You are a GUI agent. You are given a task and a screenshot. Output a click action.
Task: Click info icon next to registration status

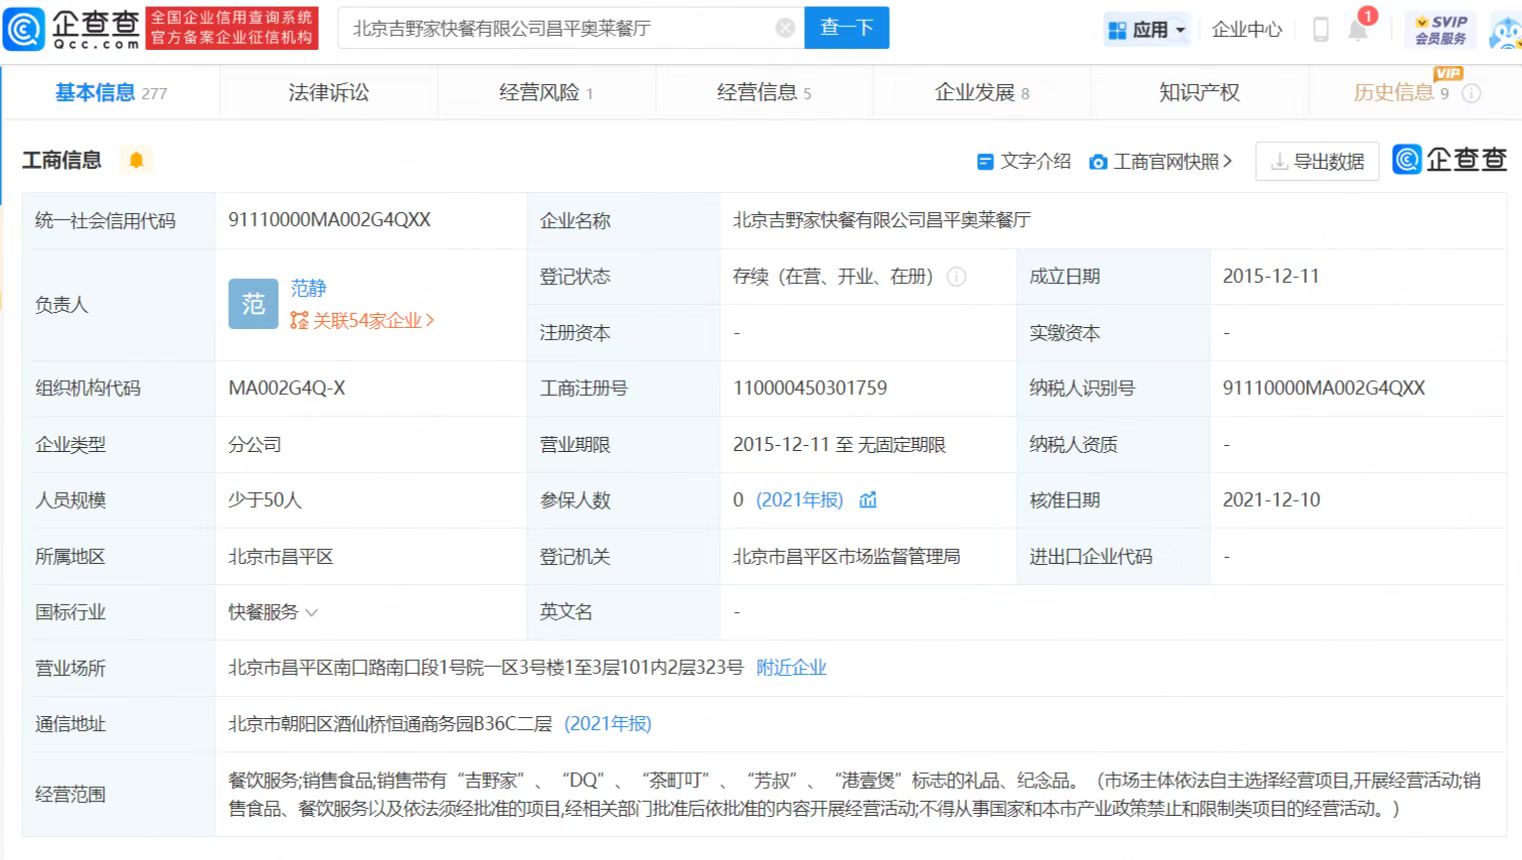pos(956,277)
